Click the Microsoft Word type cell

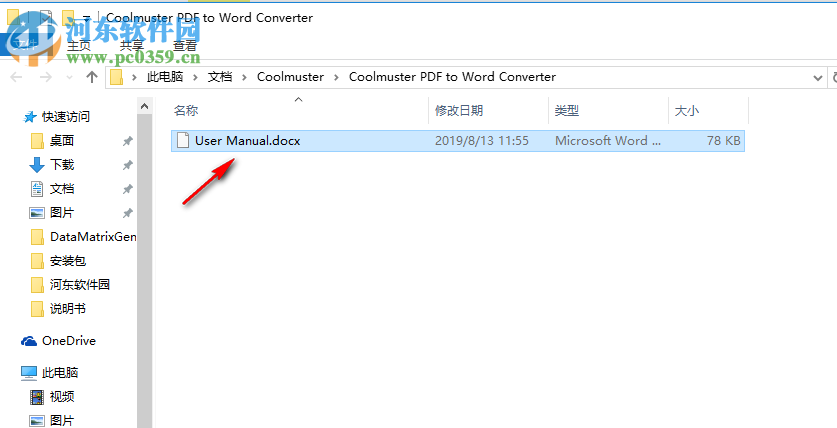(x=608, y=141)
